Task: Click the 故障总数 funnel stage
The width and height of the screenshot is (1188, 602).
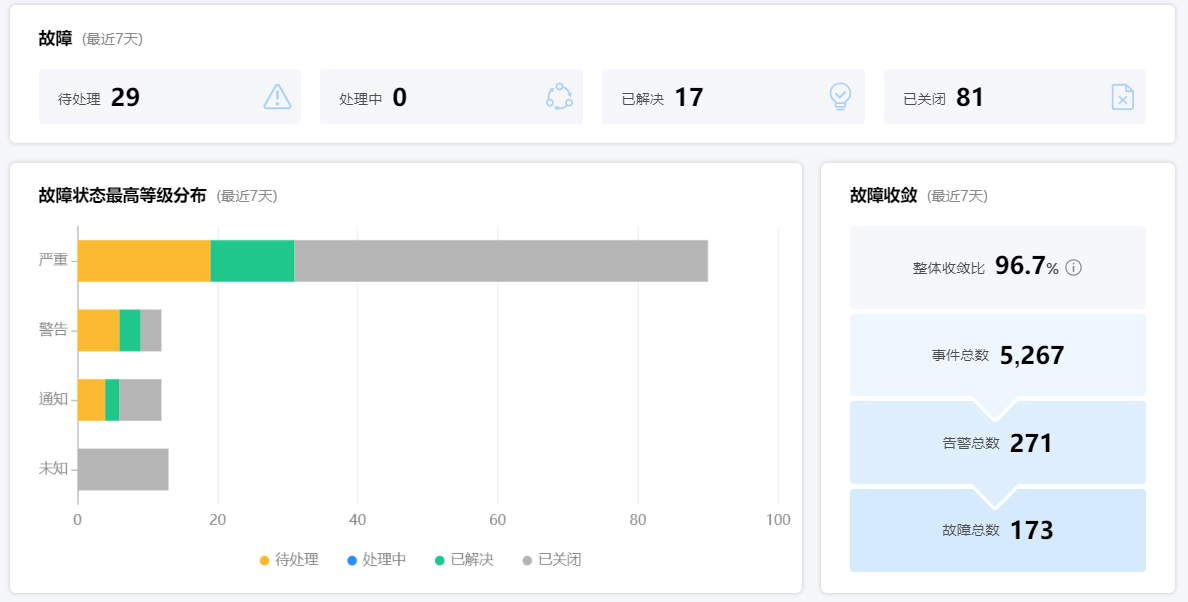Action: tap(997, 530)
